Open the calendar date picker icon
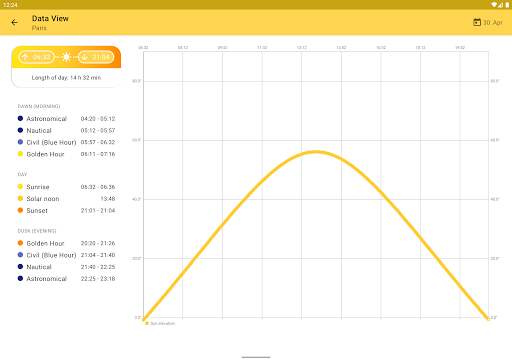 [x=477, y=22]
